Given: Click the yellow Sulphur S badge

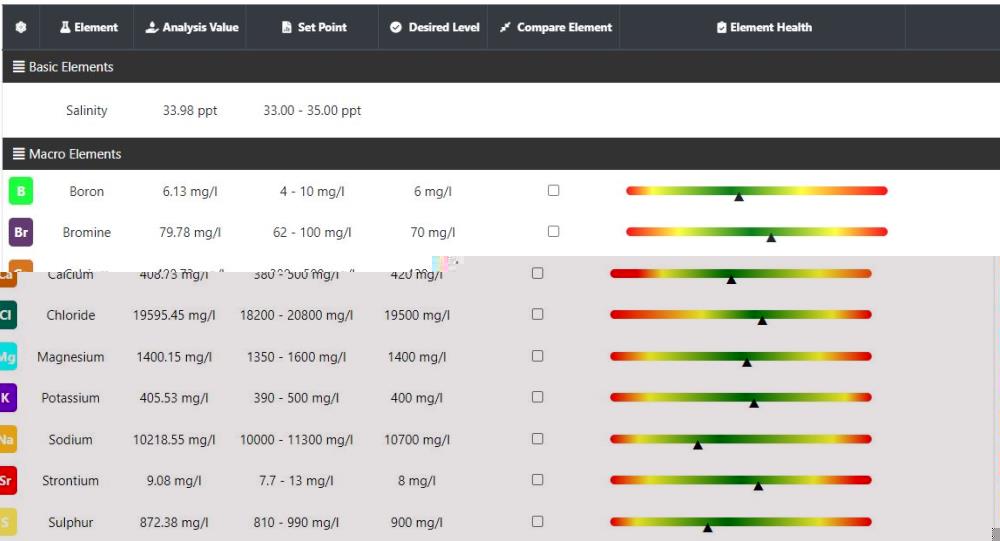Looking at the screenshot, I should 7,522.
